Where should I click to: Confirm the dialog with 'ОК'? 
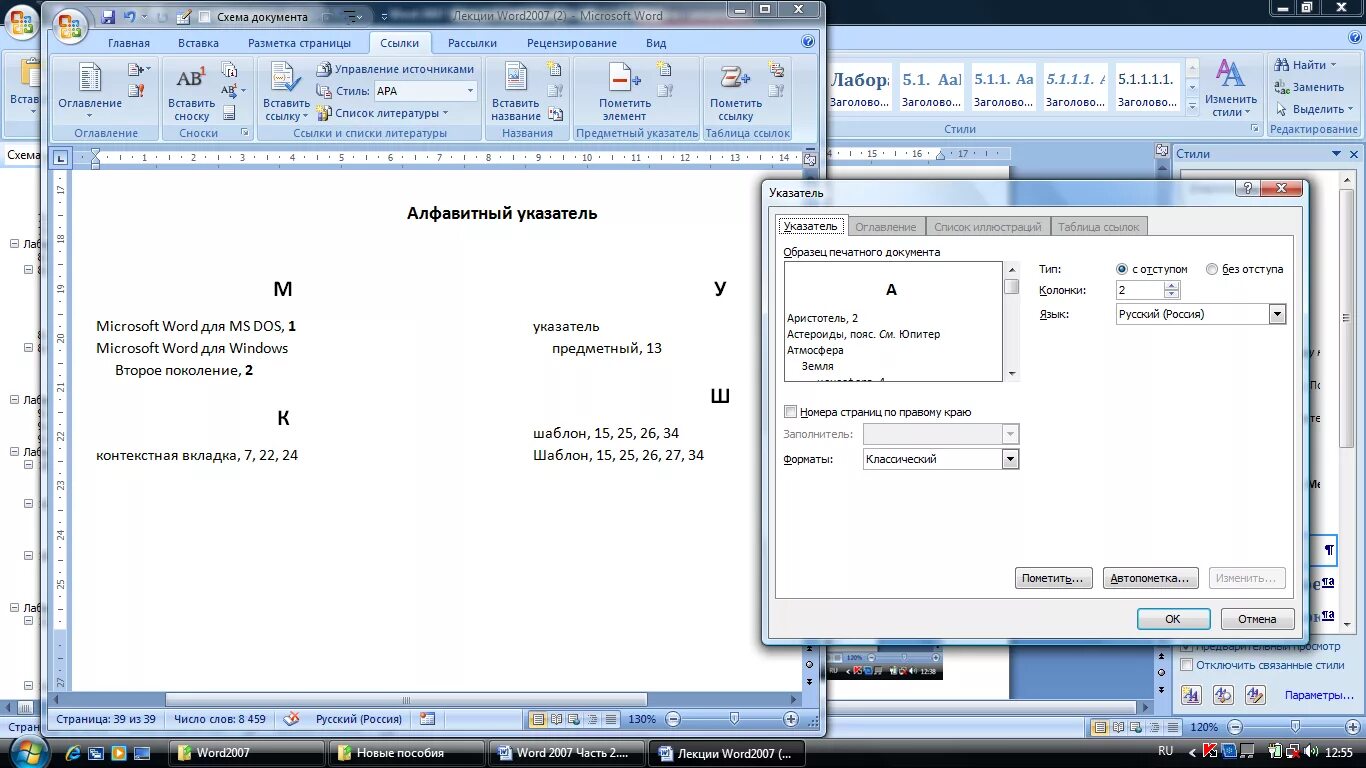coord(1173,619)
